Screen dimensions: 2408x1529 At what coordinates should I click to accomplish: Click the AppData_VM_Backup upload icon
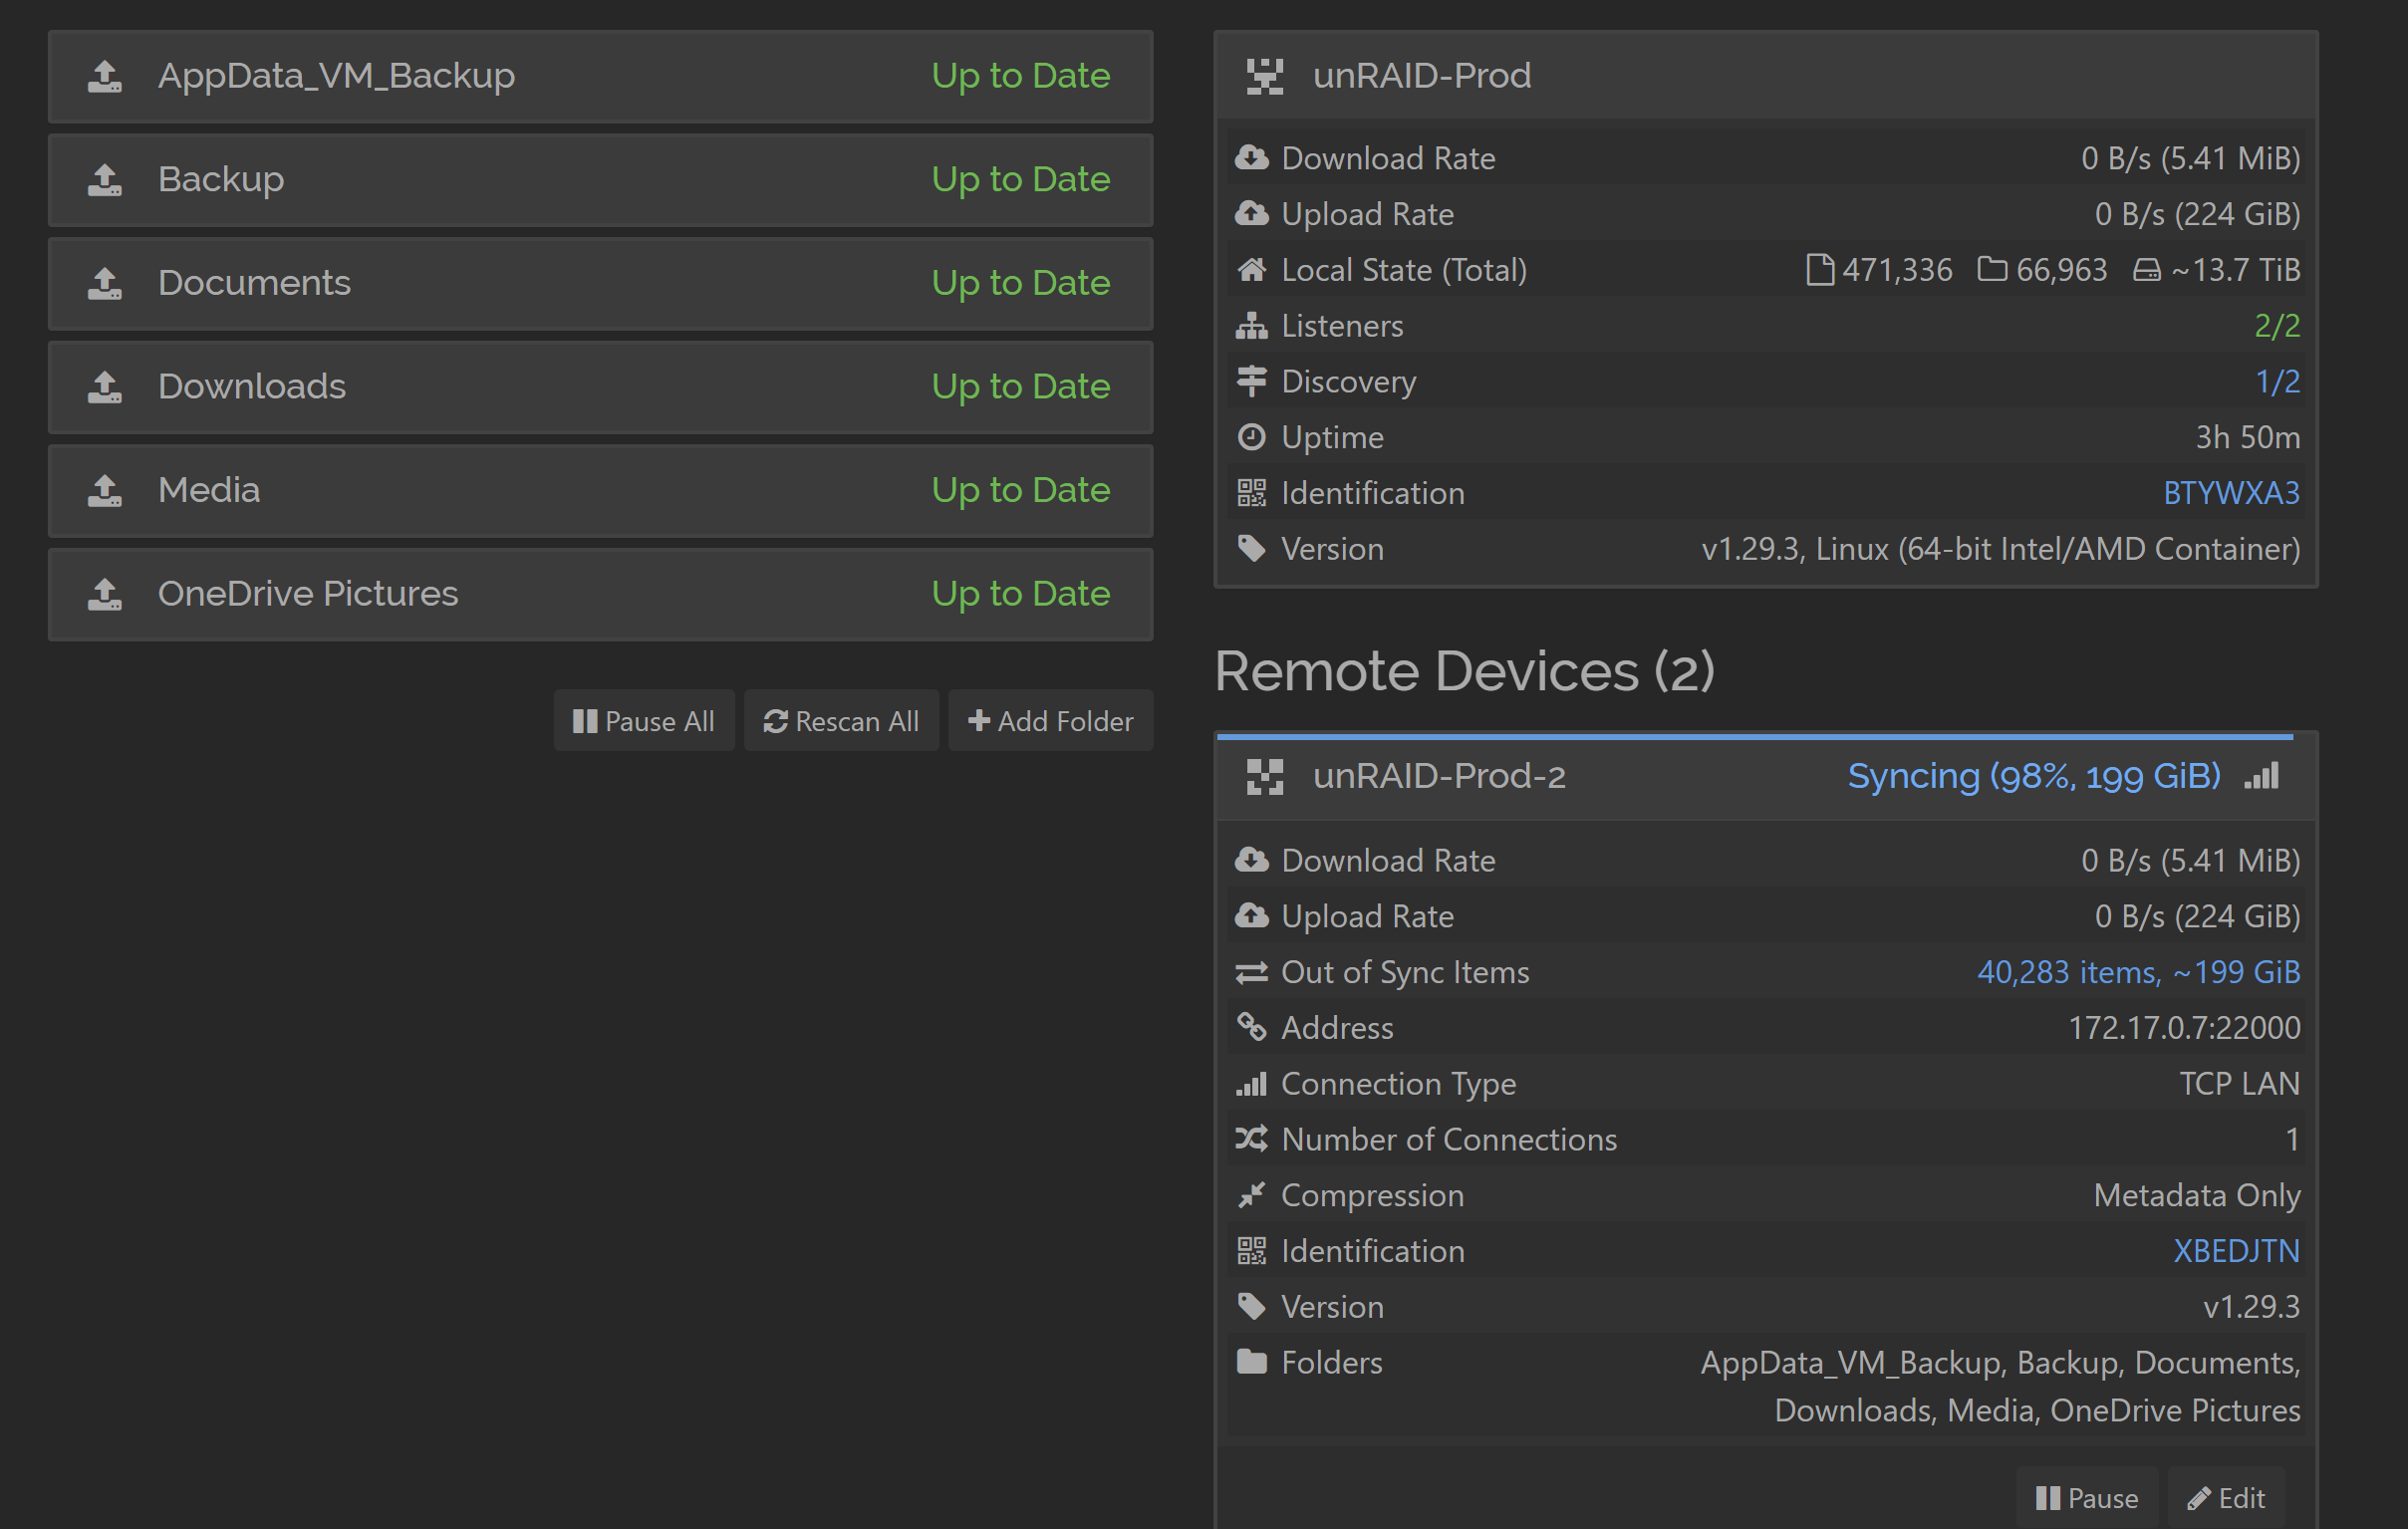(105, 76)
